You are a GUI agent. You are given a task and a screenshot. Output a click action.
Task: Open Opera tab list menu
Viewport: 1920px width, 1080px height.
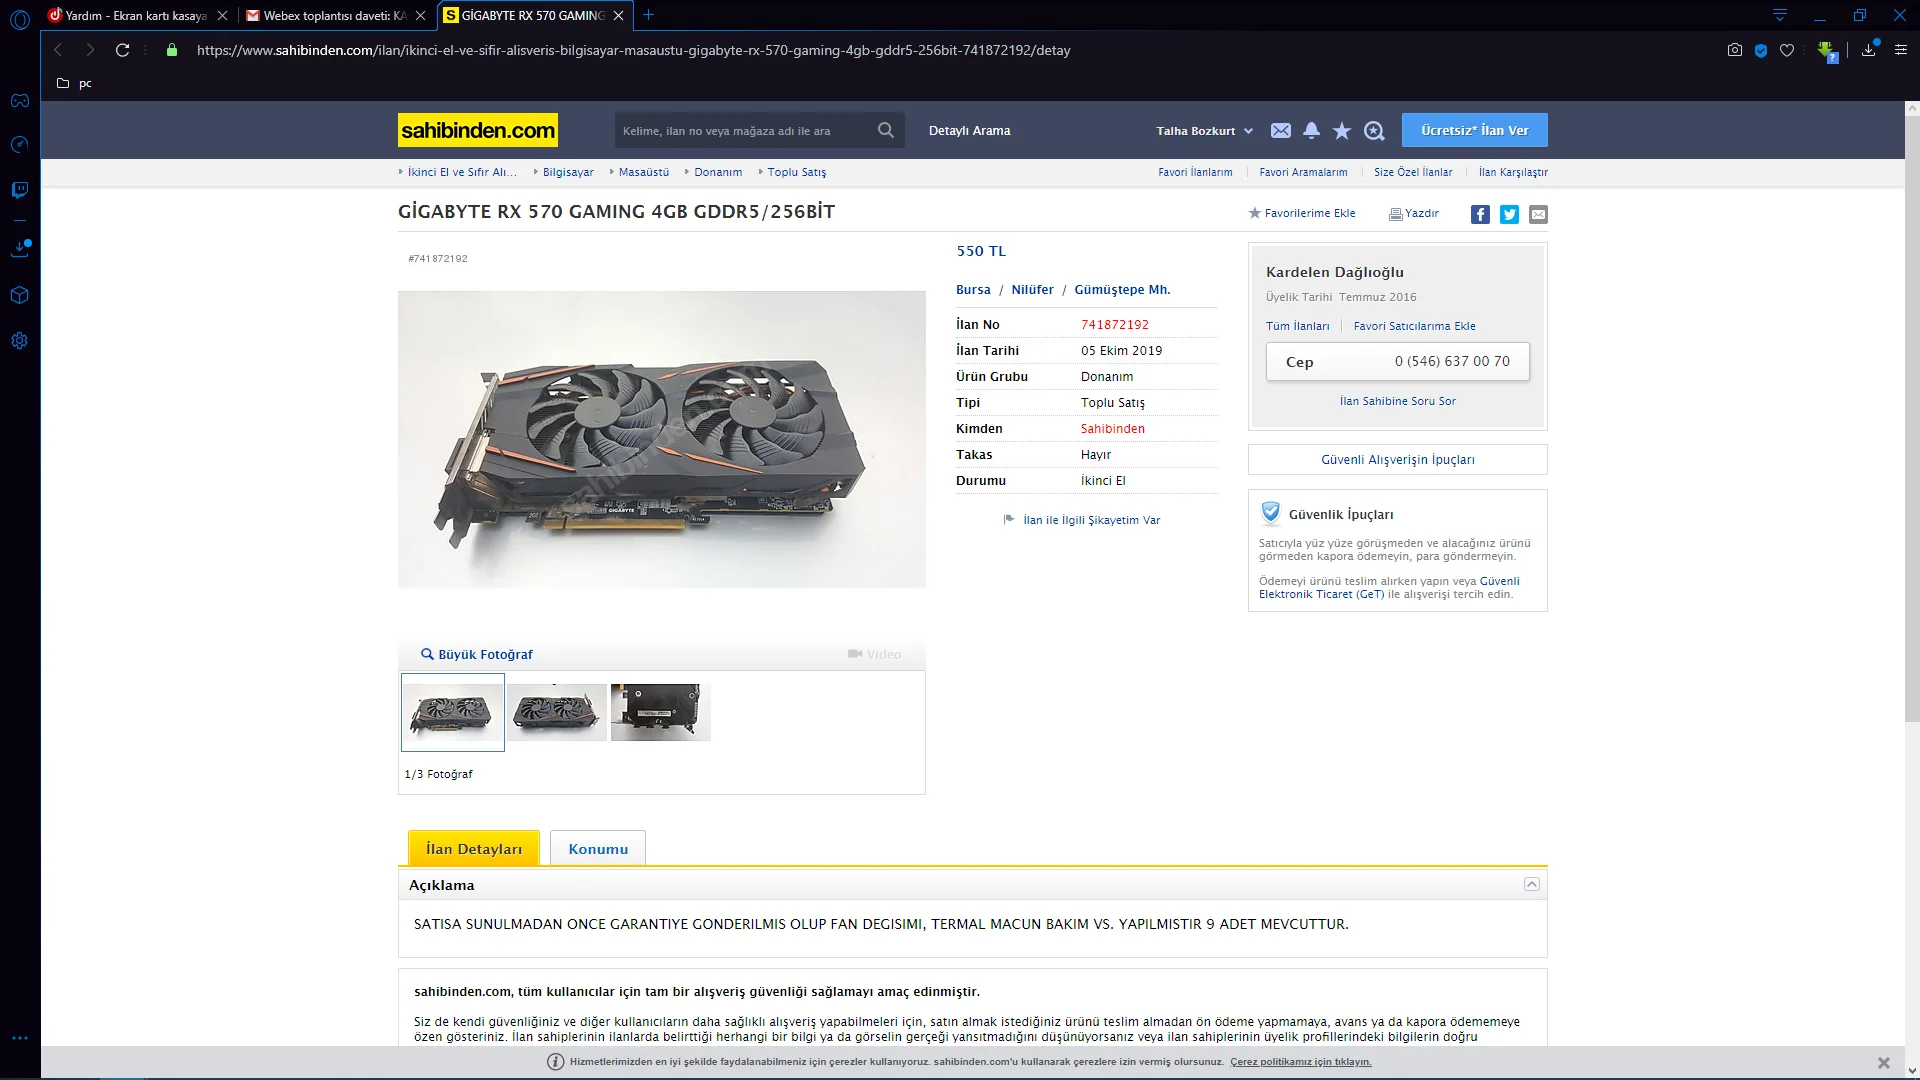click(x=1780, y=15)
